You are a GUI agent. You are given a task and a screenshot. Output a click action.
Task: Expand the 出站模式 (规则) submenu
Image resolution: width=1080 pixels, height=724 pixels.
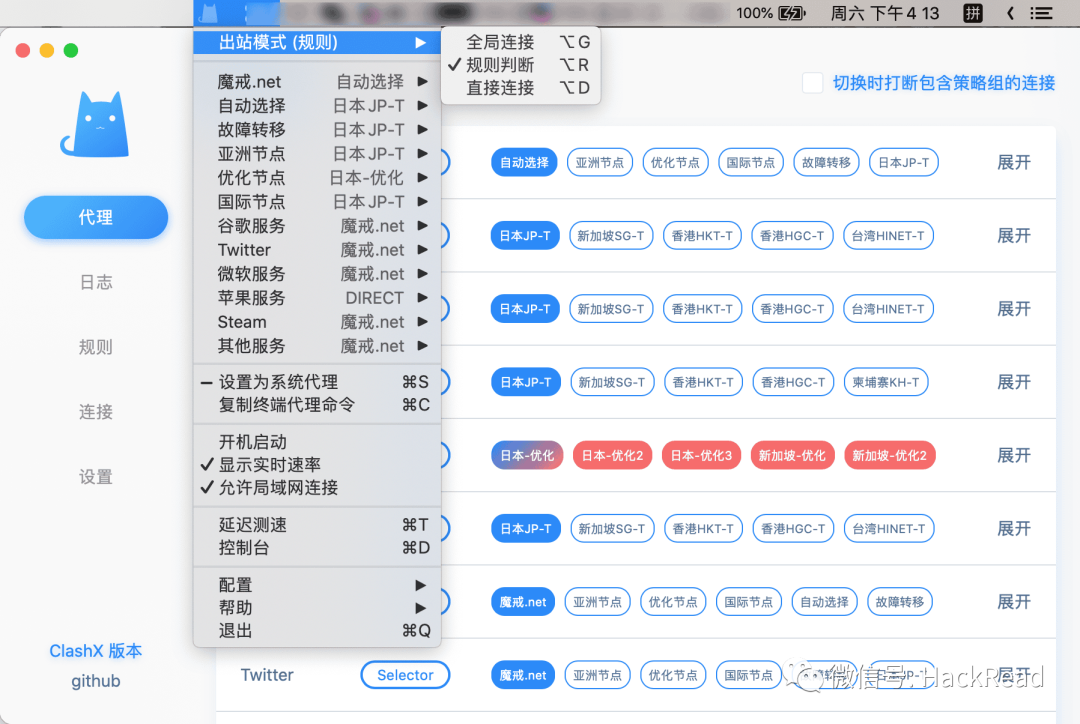(317, 43)
